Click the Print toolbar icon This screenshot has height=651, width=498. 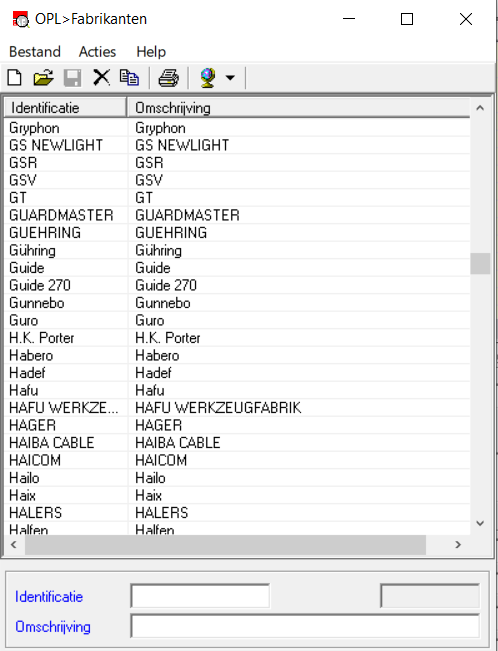[169, 78]
